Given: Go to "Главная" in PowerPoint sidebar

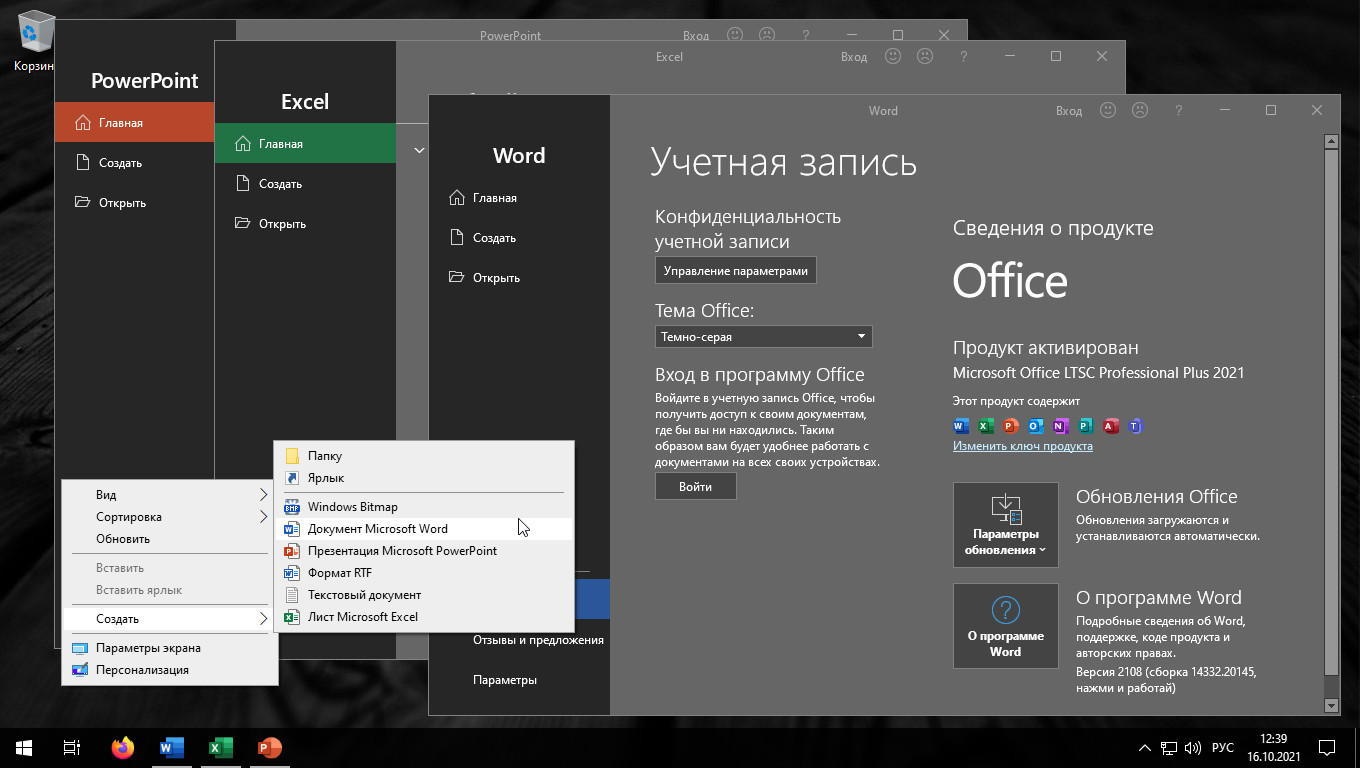Looking at the screenshot, I should (134, 123).
